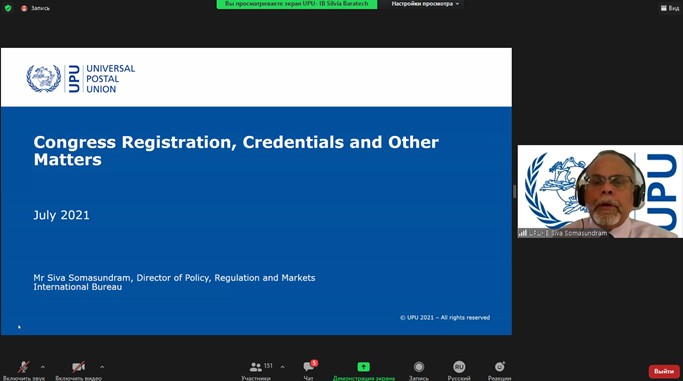Click 'International Bureau' text on slide
This screenshot has width=683, height=381.
point(78,287)
